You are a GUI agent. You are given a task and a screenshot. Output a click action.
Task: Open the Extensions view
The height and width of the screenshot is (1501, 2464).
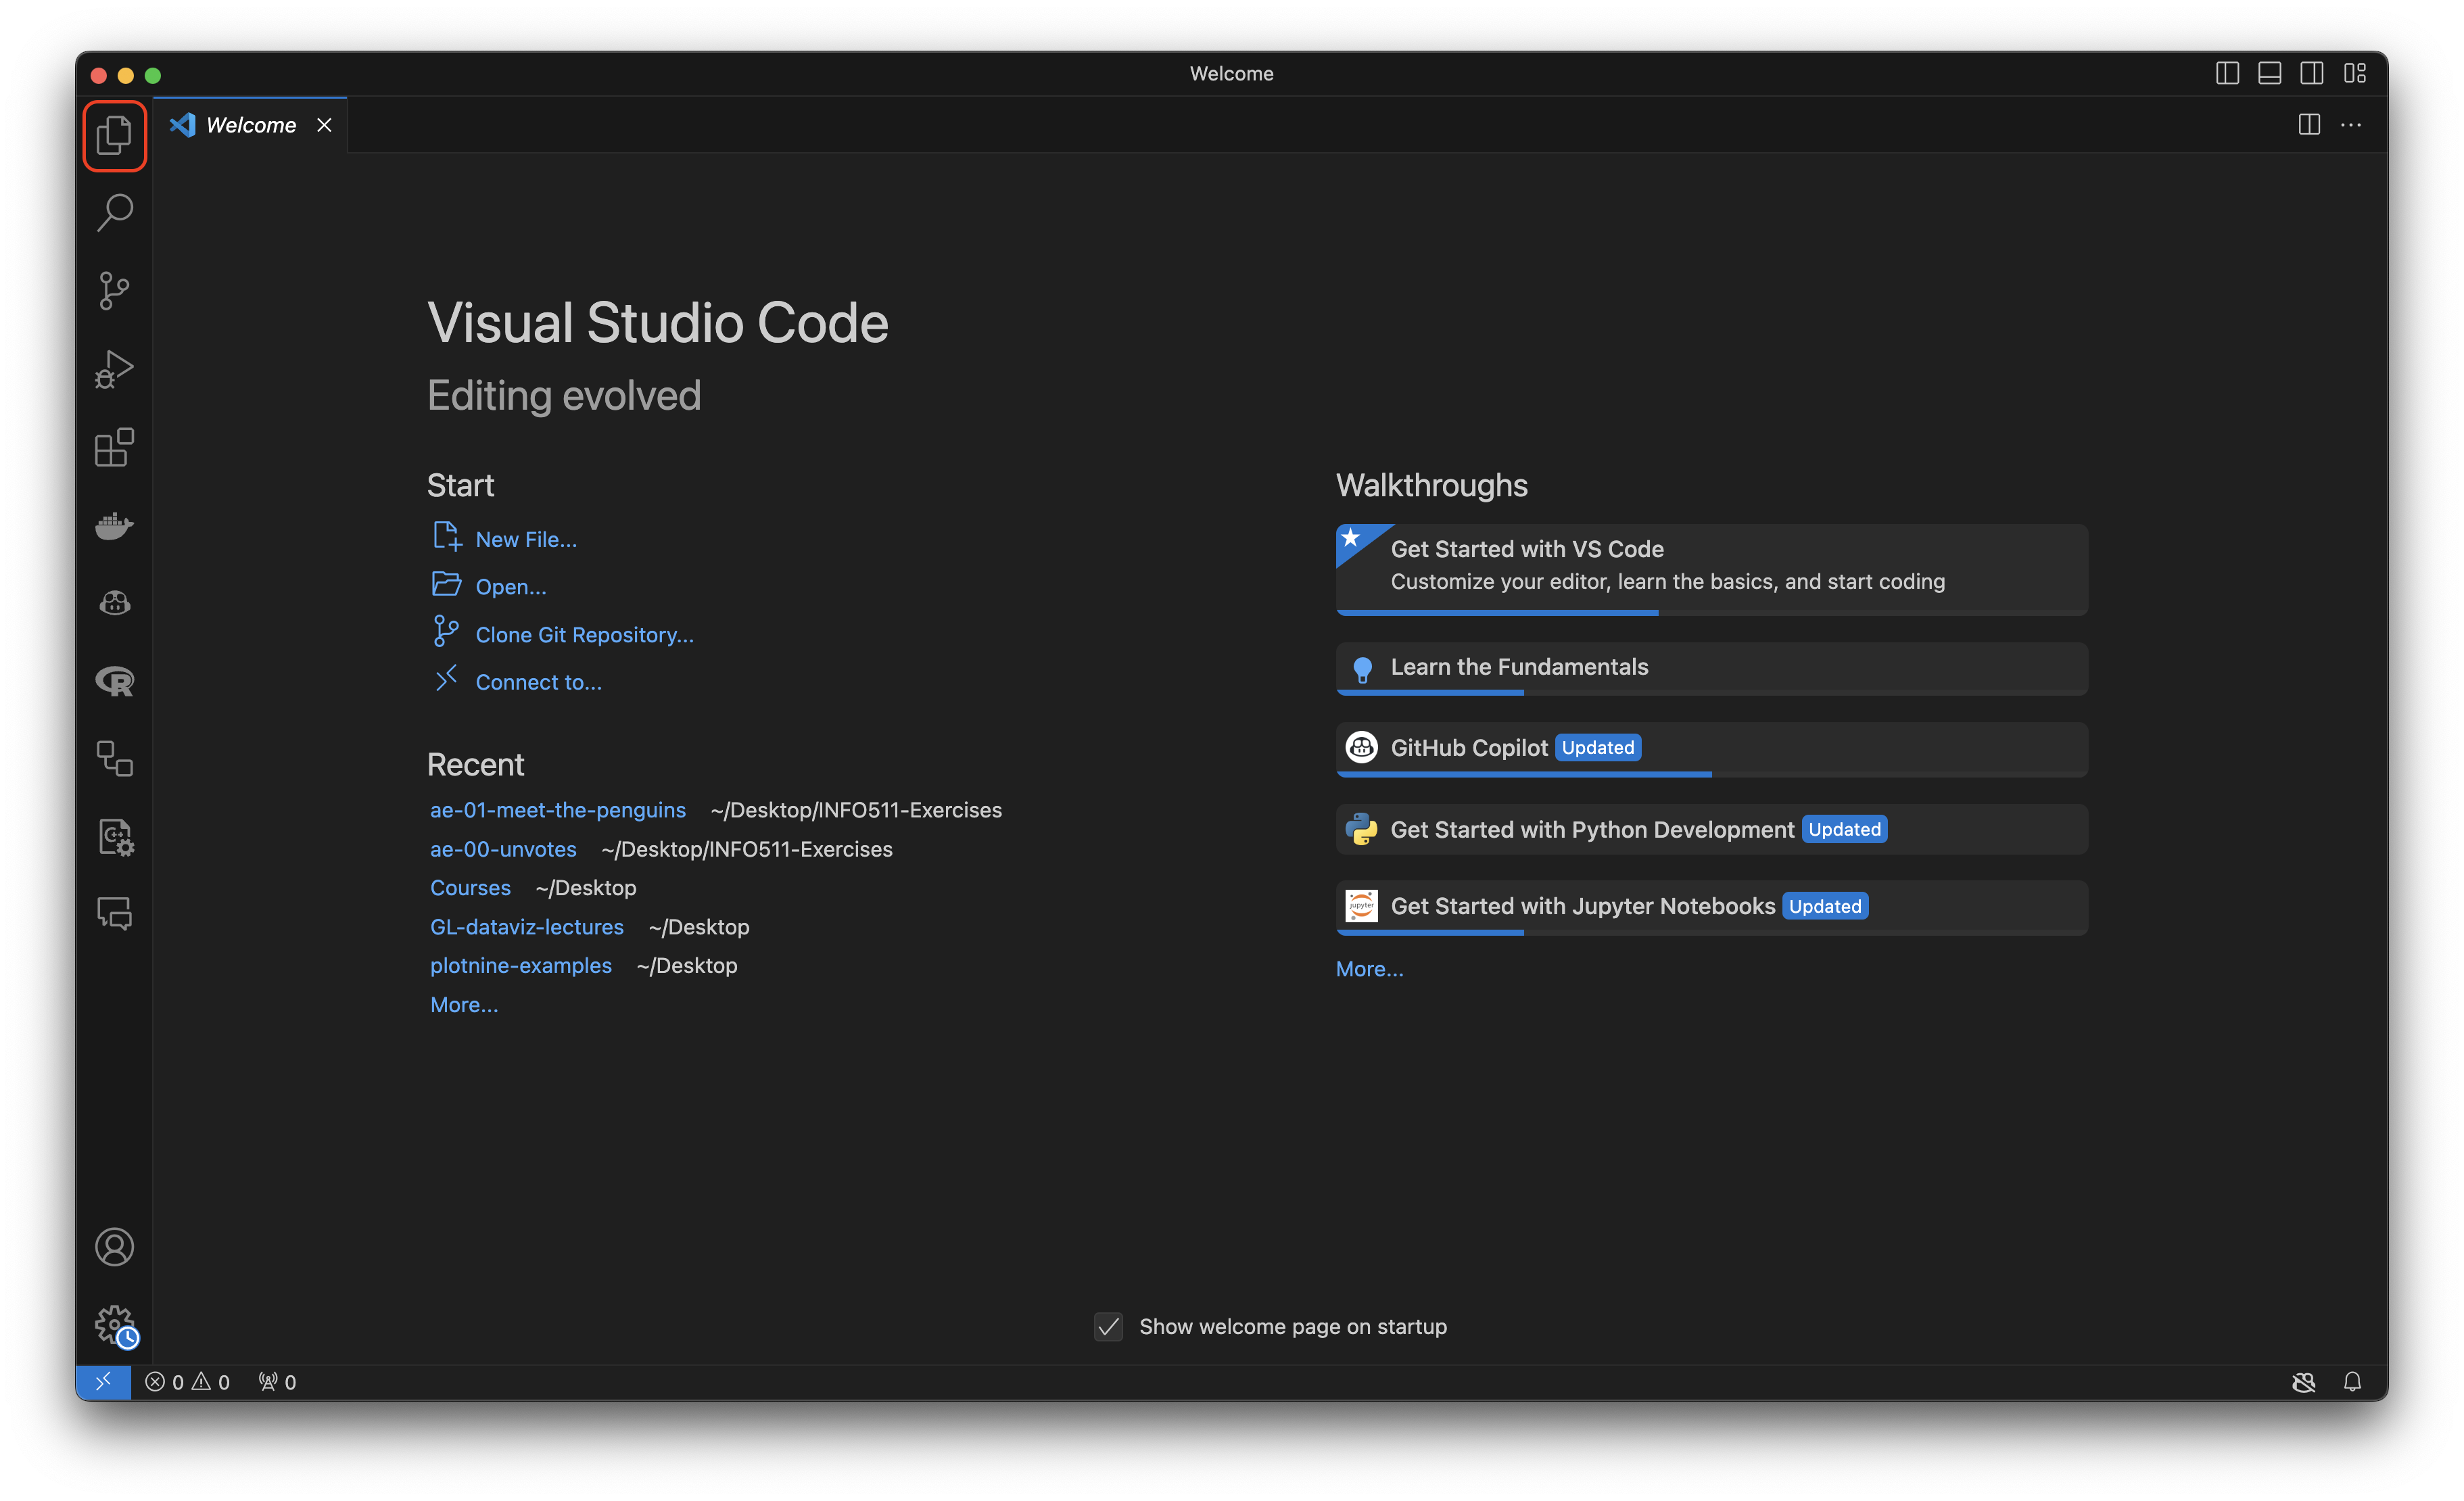(114, 447)
